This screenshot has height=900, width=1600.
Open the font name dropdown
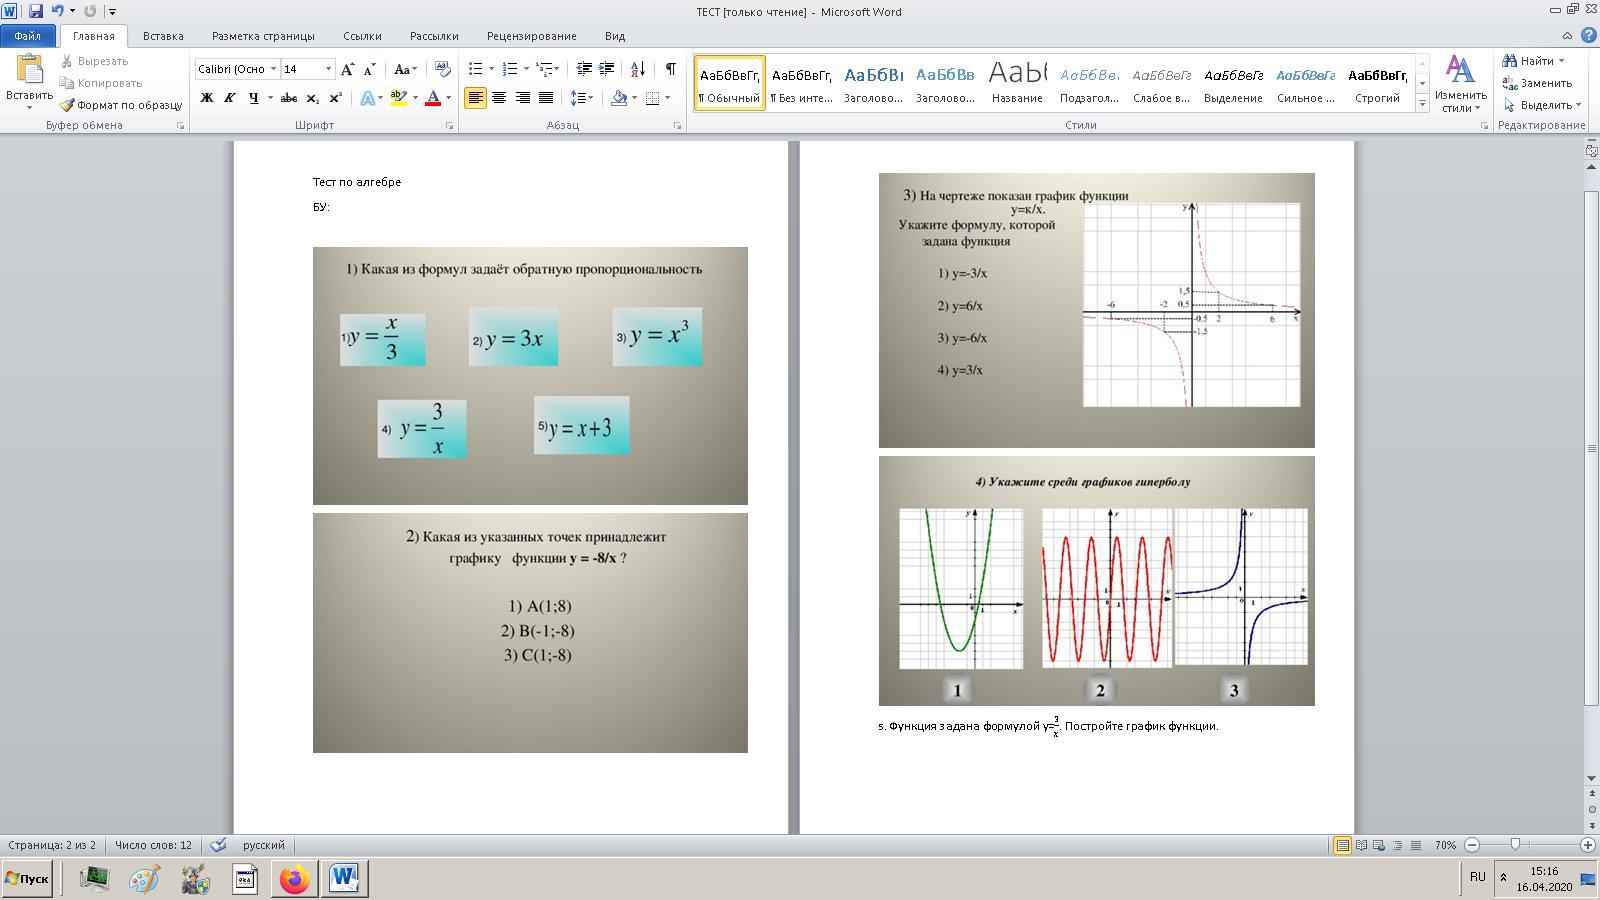point(273,69)
